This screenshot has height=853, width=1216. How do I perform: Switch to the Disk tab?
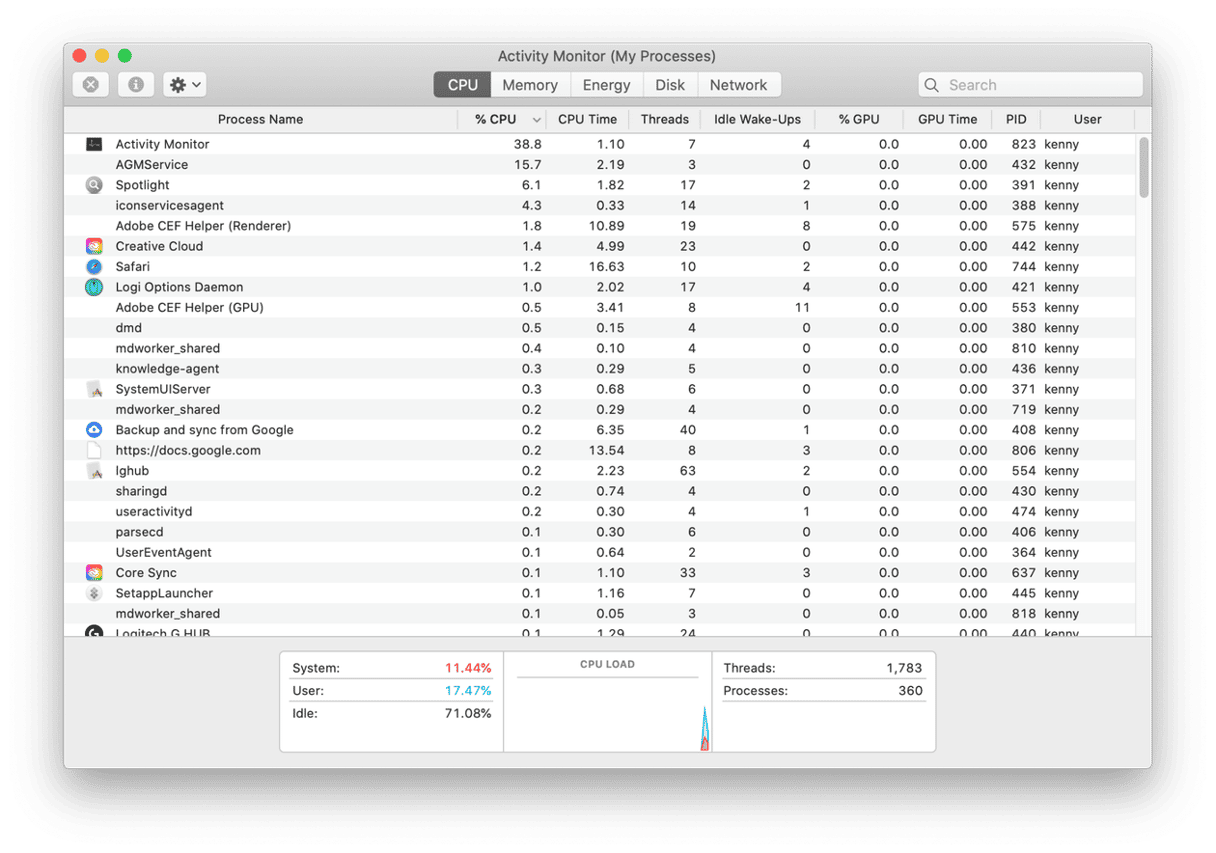coord(670,85)
